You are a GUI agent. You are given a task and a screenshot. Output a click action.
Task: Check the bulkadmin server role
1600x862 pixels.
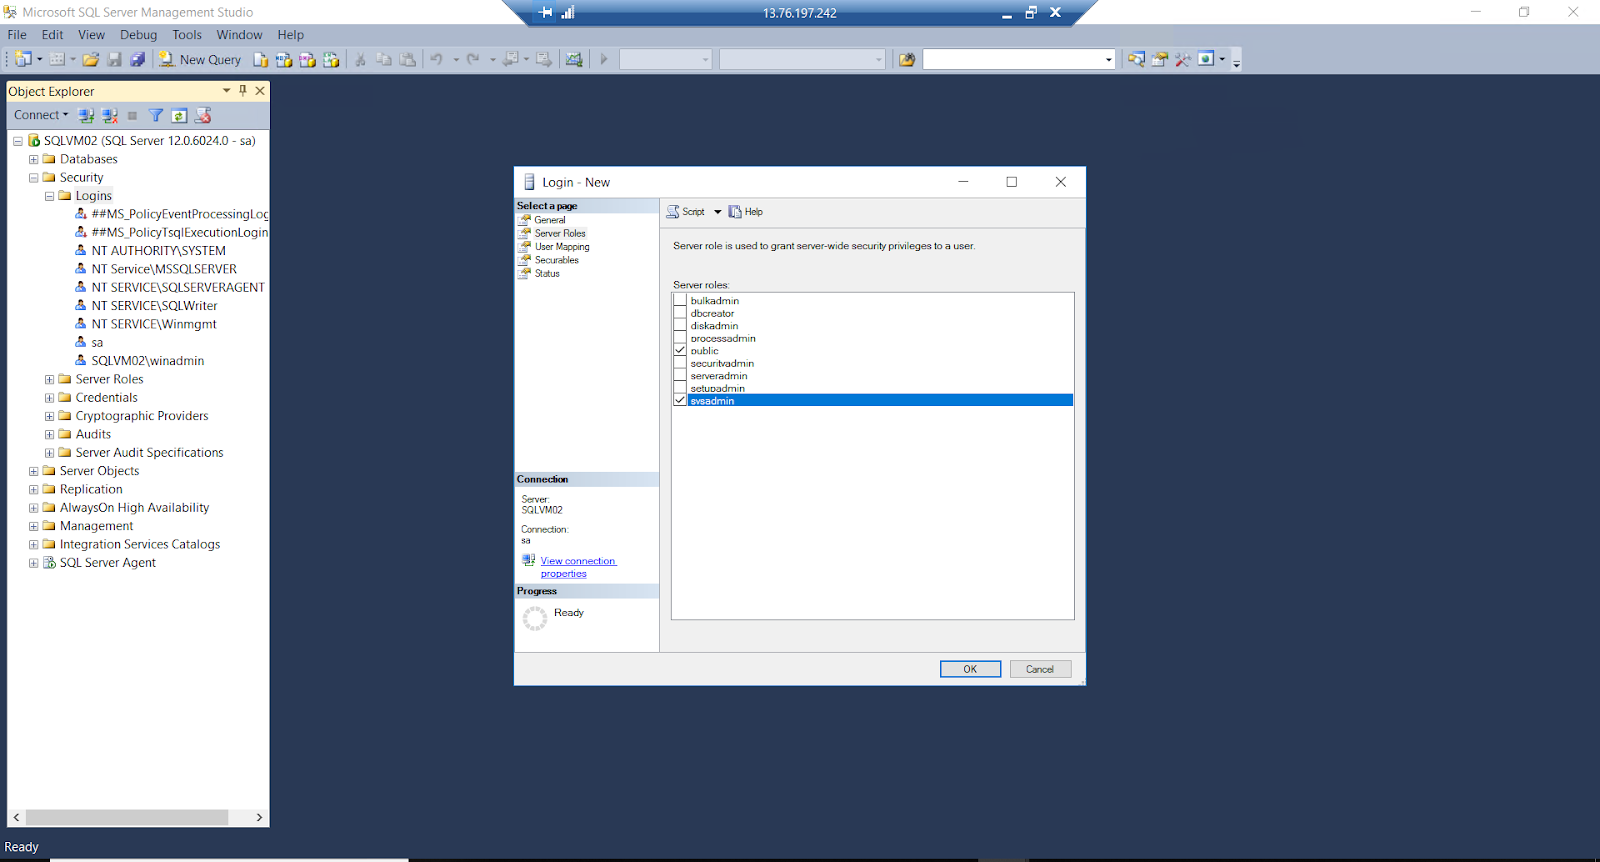pyautogui.click(x=680, y=300)
